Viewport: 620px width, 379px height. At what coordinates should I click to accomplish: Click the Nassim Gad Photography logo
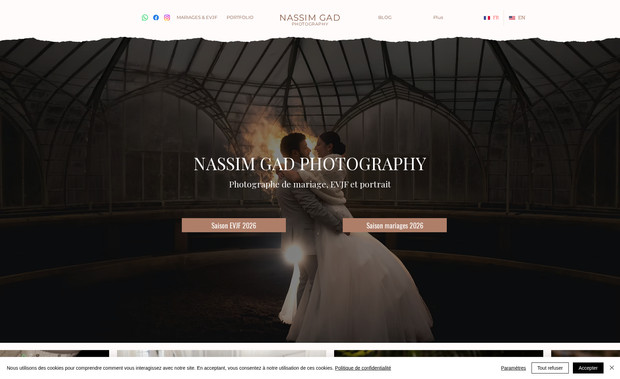coord(310,20)
